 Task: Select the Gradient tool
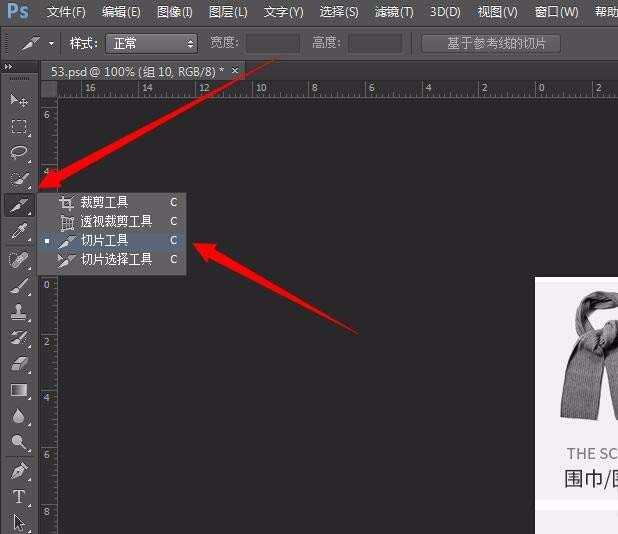[x=18, y=390]
